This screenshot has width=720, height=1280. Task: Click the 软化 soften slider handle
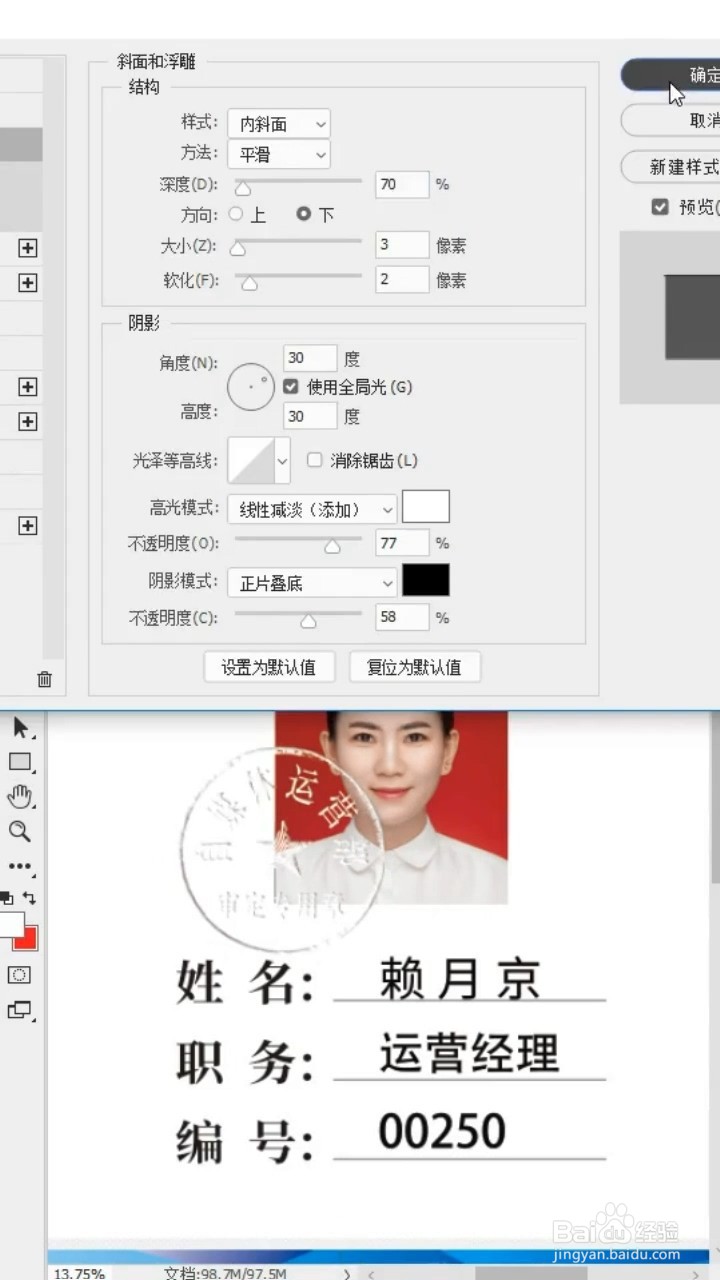click(249, 283)
